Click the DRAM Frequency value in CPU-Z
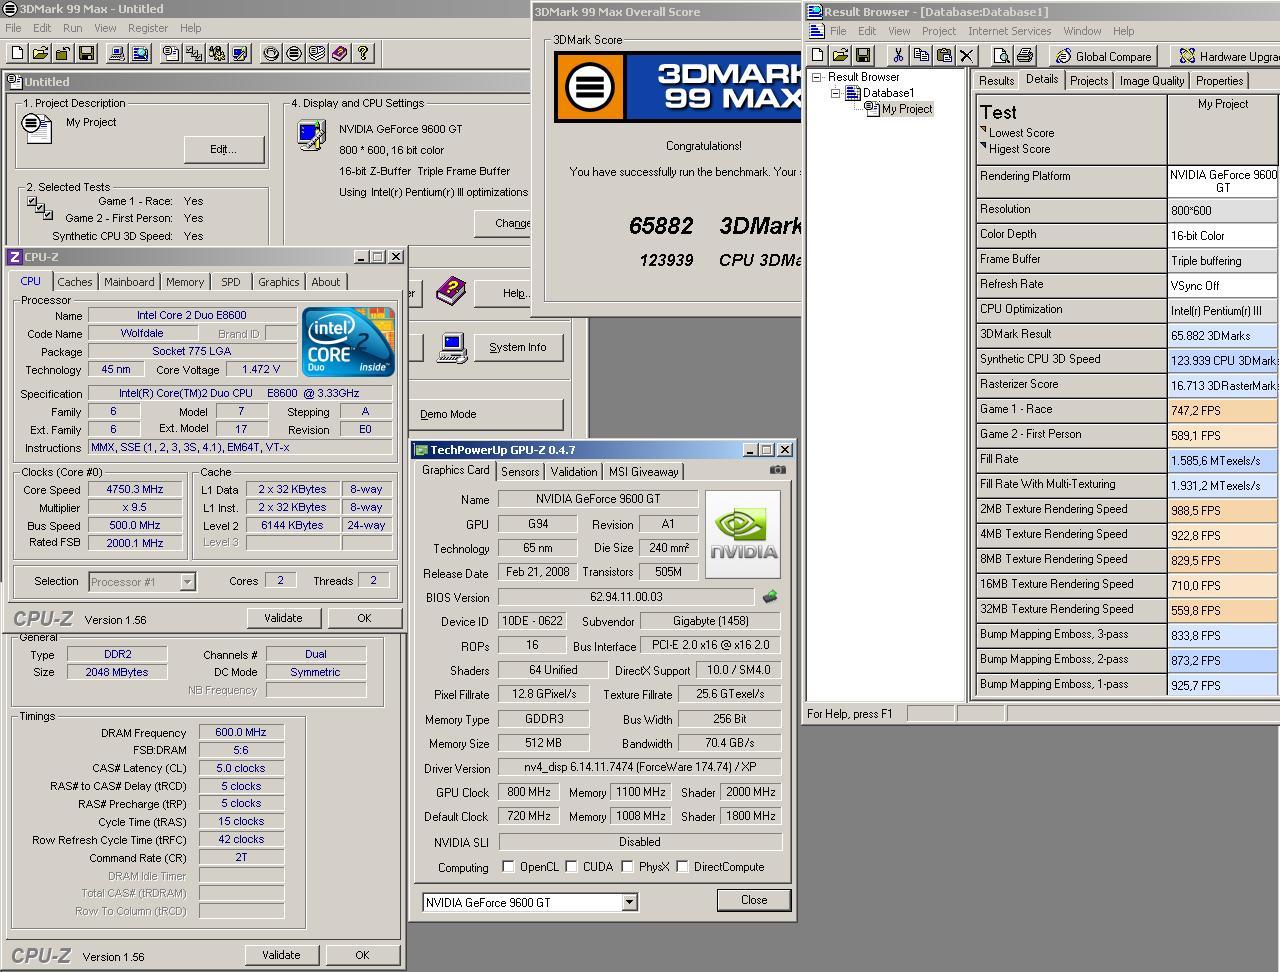This screenshot has width=1280, height=972. pos(241,732)
